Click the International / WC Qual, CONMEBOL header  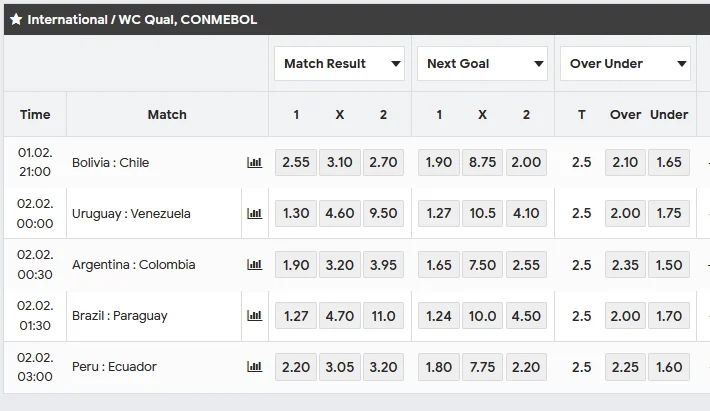tap(142, 19)
